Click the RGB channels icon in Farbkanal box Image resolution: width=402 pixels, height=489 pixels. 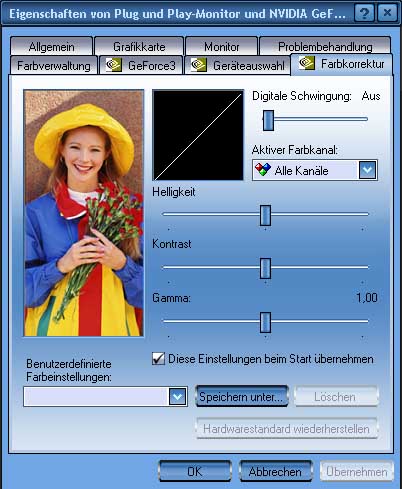click(x=263, y=170)
